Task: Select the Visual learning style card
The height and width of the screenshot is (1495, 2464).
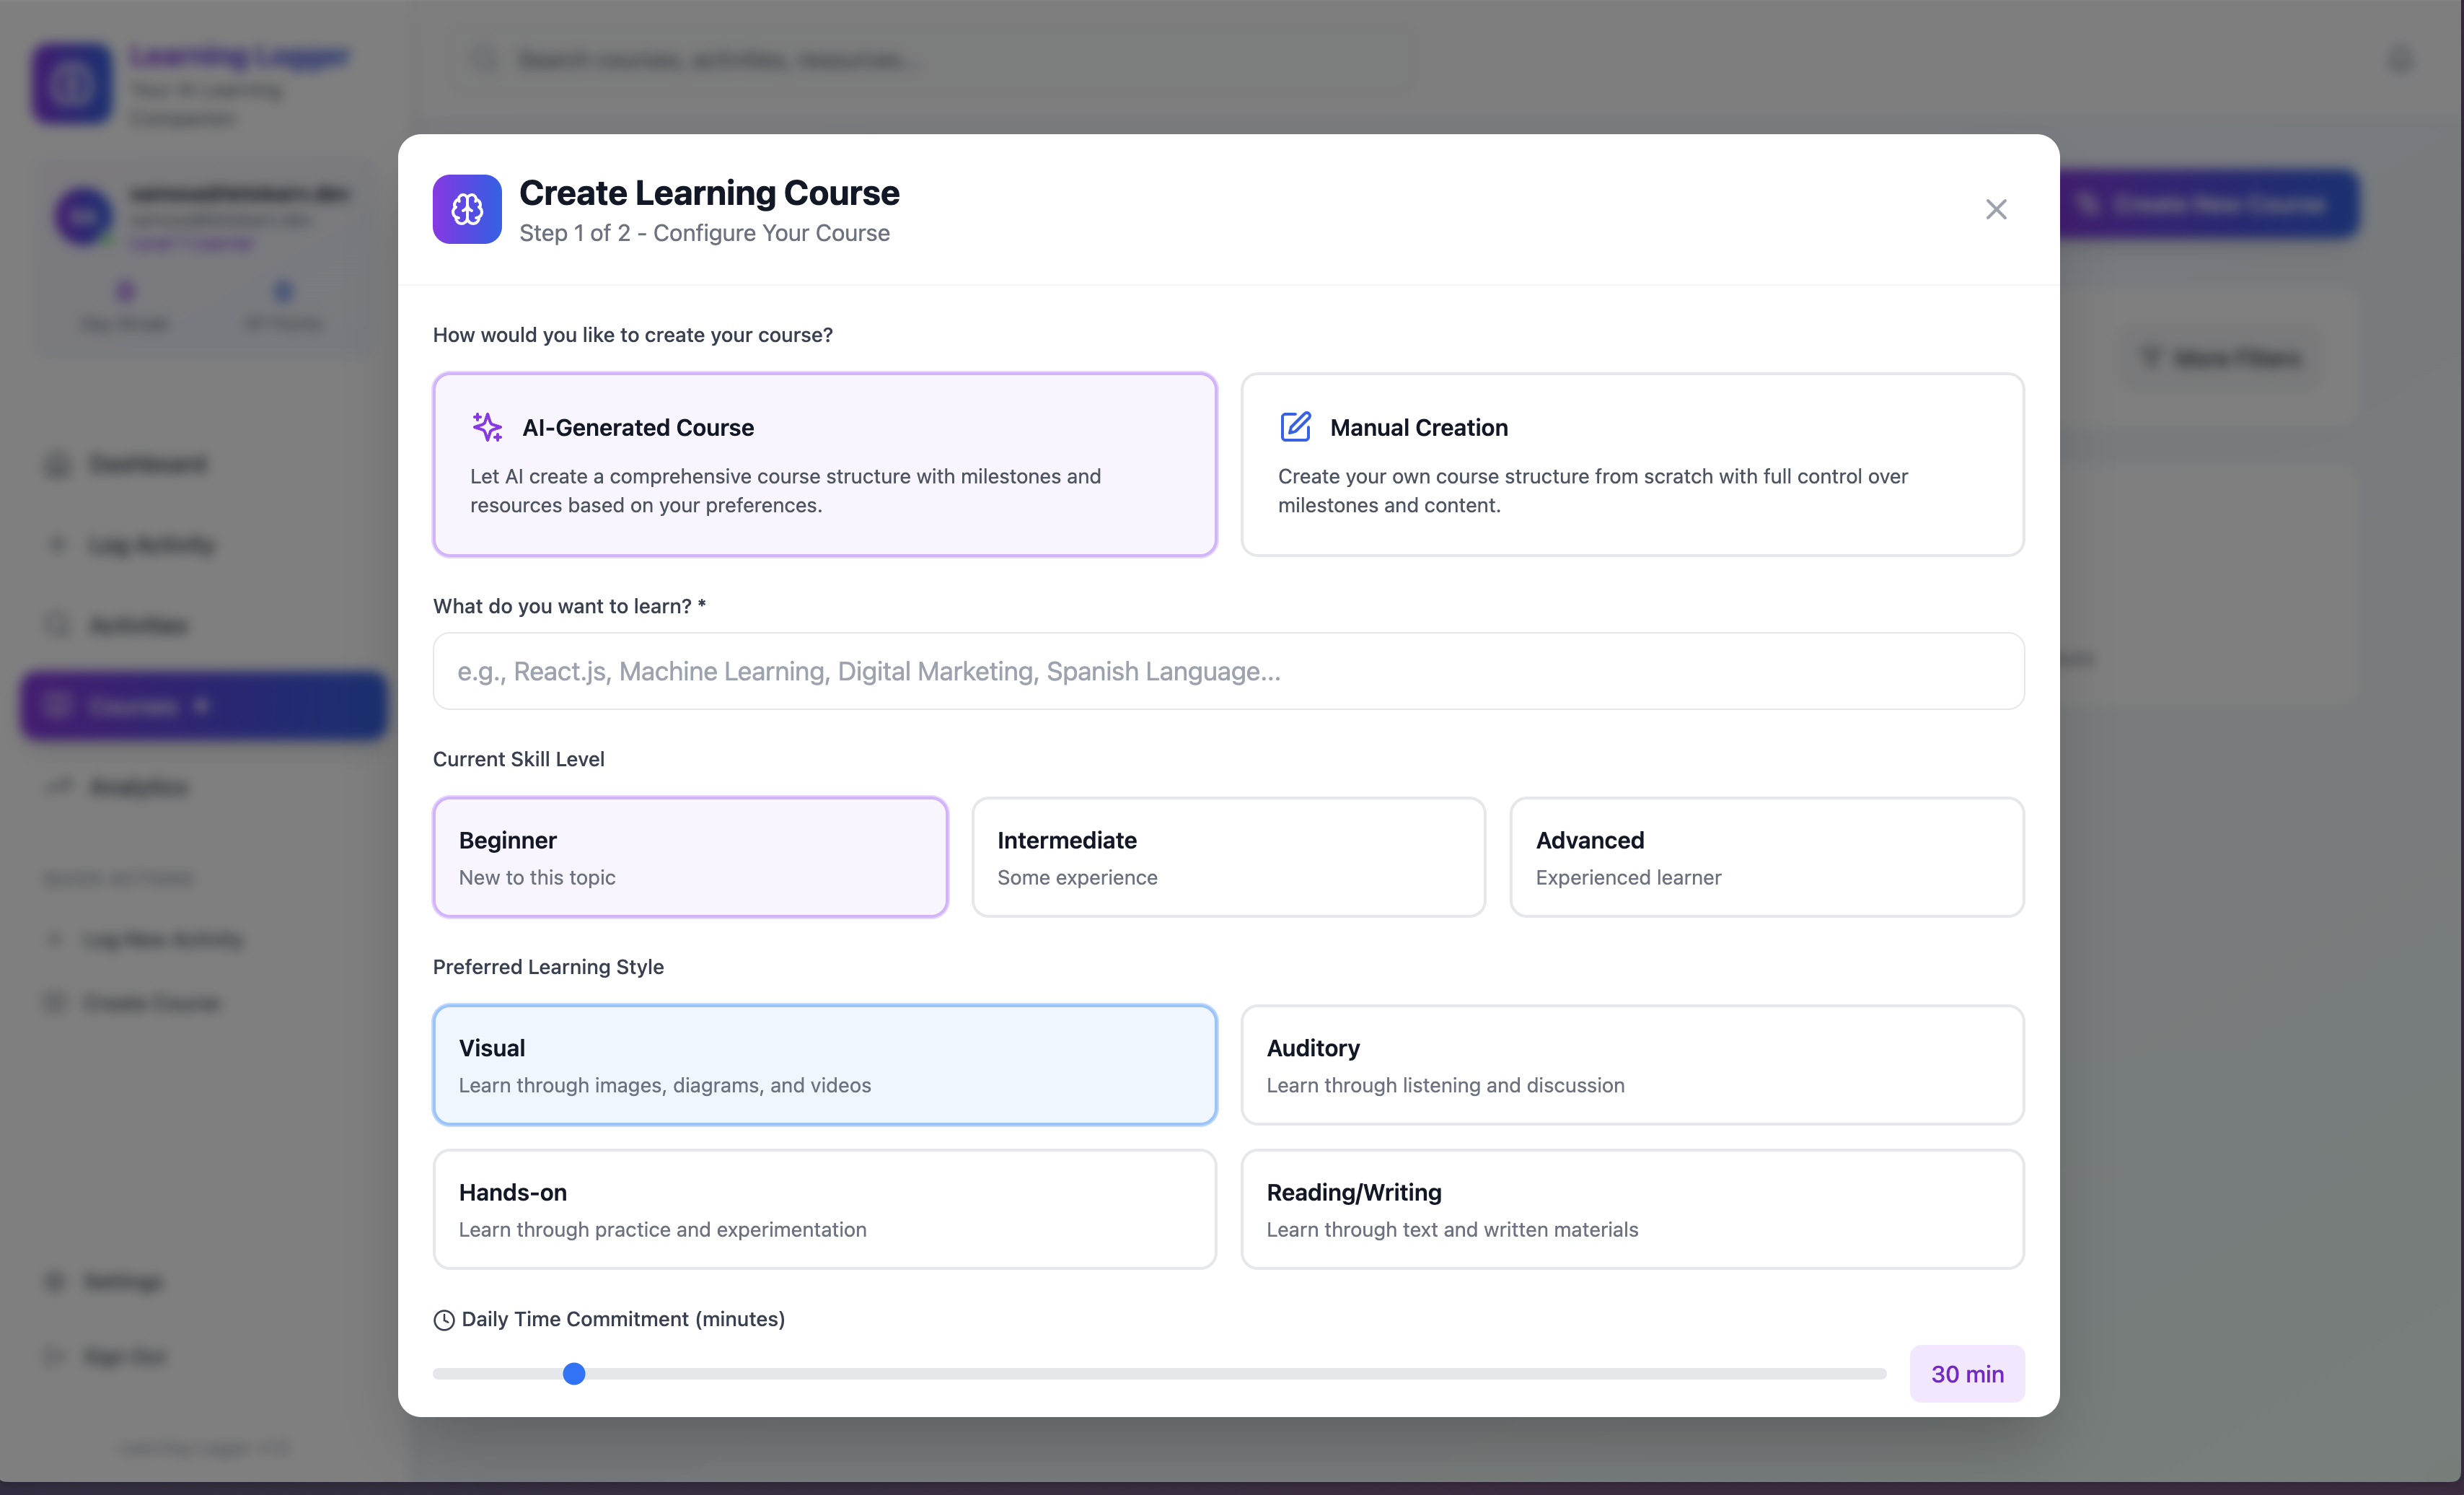Action: pyautogui.click(x=824, y=1065)
